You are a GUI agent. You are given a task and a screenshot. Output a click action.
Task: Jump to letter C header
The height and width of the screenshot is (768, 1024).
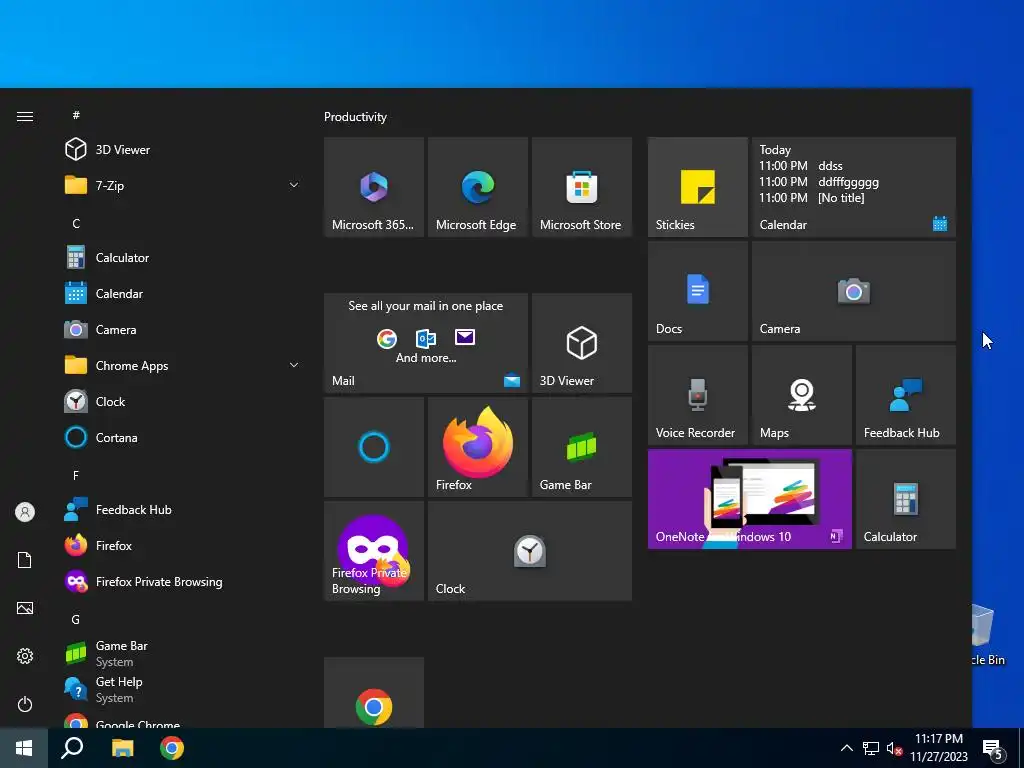click(x=76, y=223)
